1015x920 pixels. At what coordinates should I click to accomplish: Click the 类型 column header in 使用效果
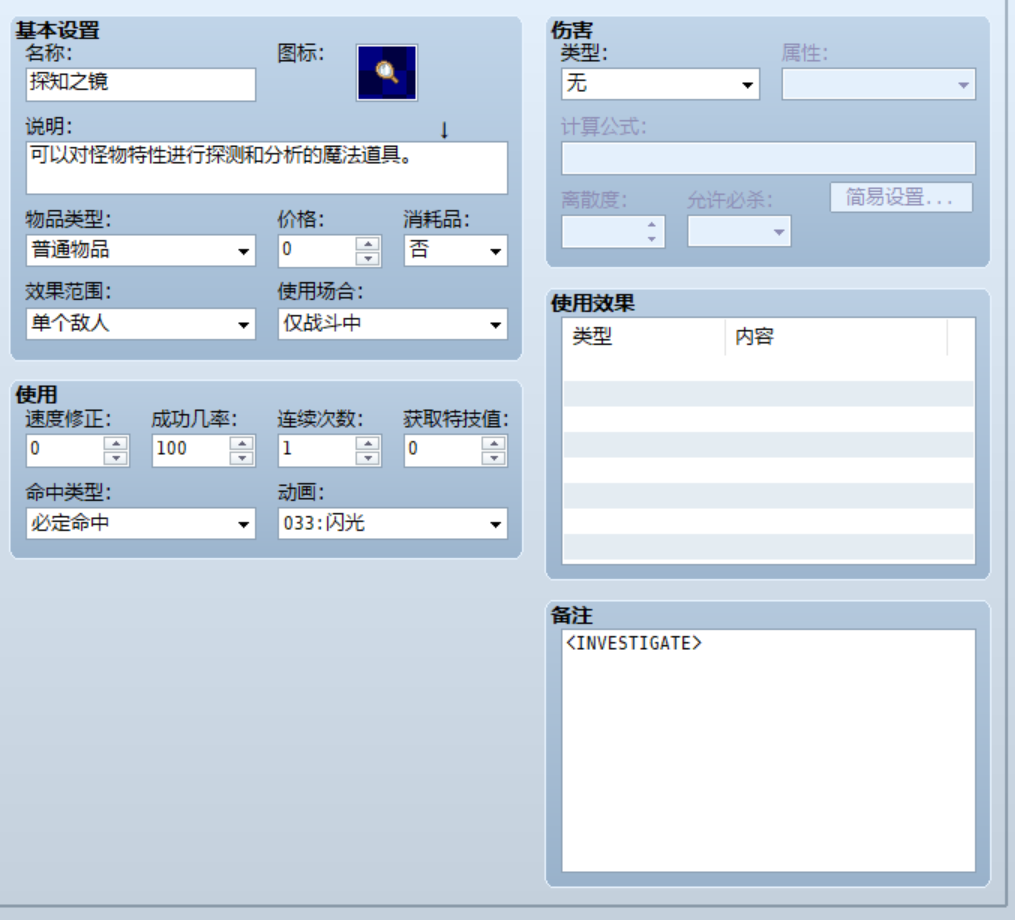click(643, 337)
